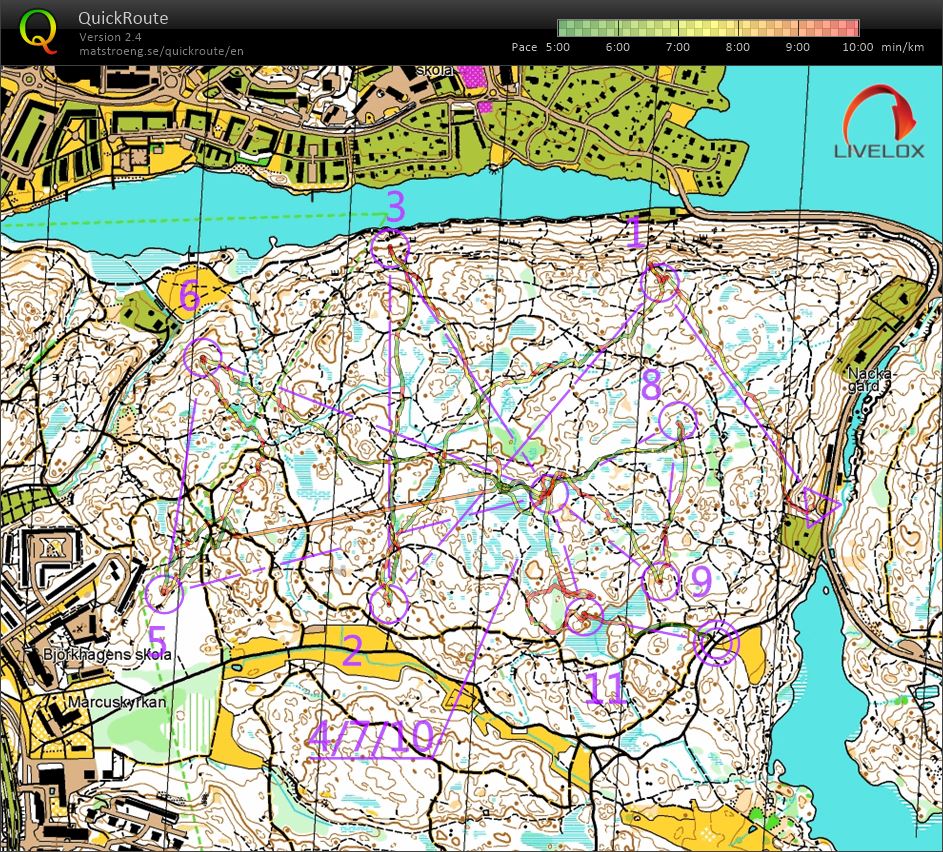Click the Bjorkhagens skola map label
This screenshot has width=943, height=852.
click(107, 654)
